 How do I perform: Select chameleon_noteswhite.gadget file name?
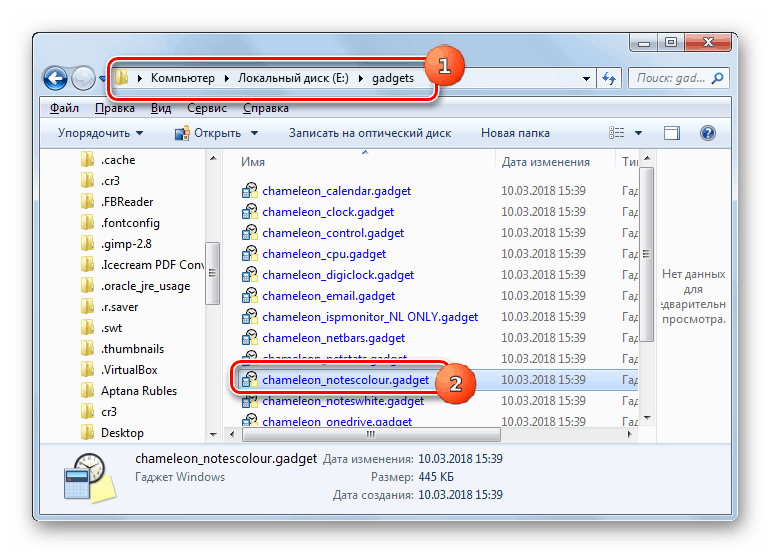(x=343, y=401)
